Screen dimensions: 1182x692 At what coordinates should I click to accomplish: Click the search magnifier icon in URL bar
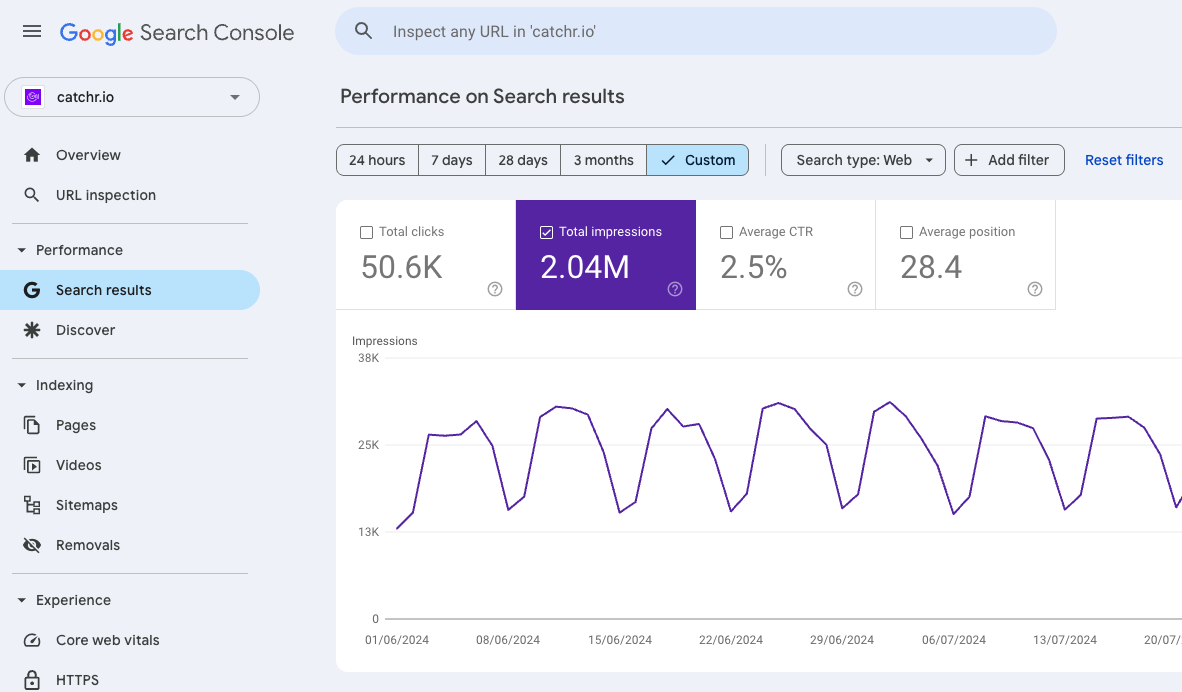click(363, 31)
